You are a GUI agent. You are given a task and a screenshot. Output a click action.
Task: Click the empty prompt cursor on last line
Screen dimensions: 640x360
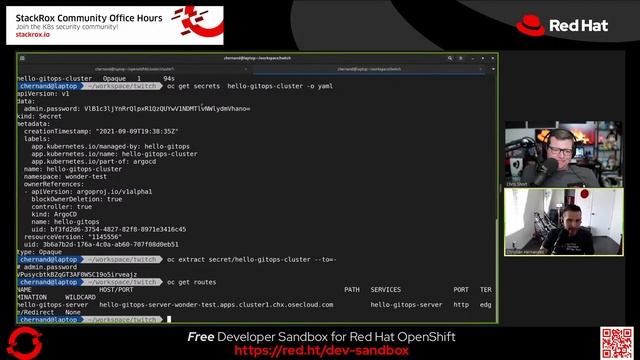169,320
